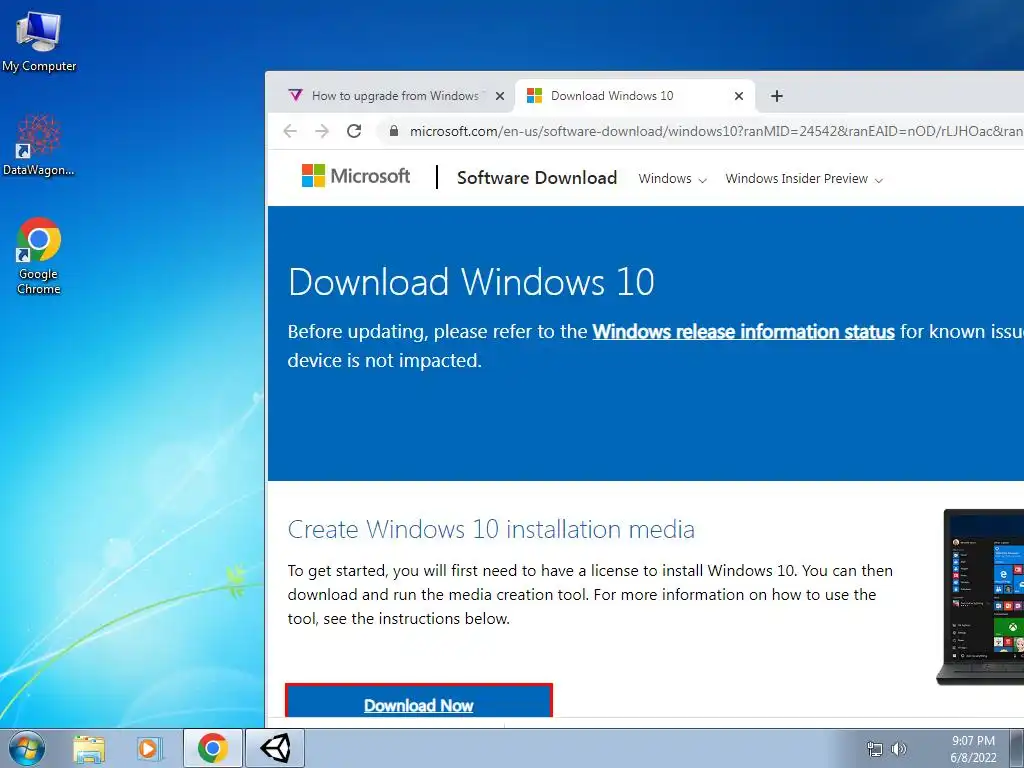The width and height of the screenshot is (1024, 768).
Task: Open a new tab with the plus button
Action: [x=776, y=96]
